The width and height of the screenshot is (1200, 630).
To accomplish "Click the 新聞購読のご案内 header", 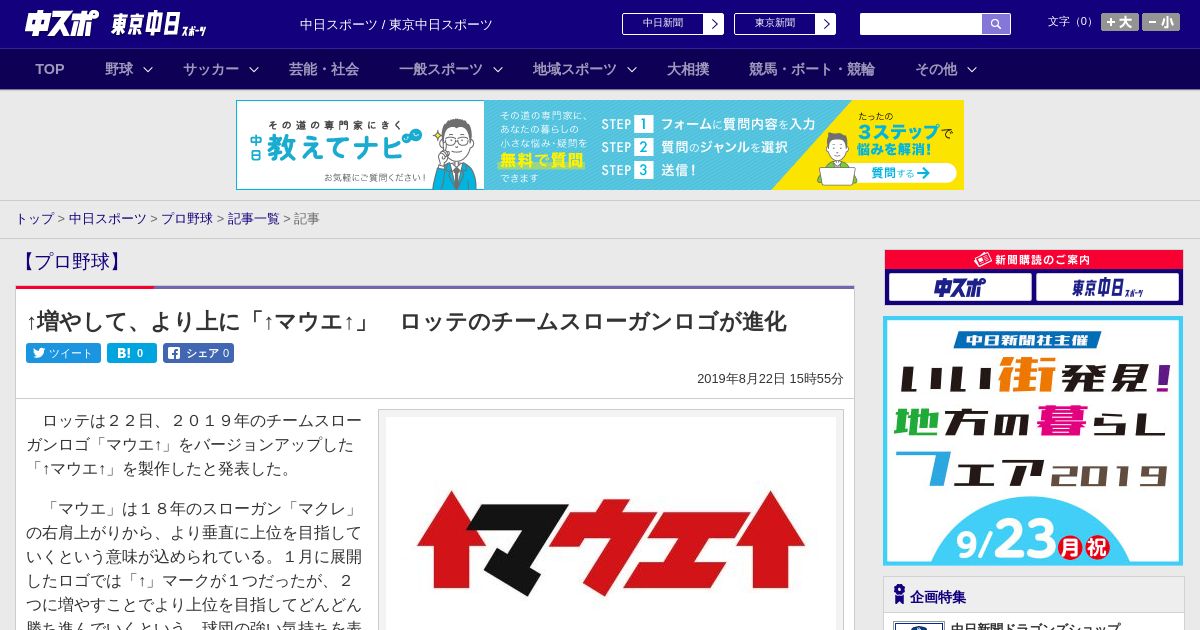I will pyautogui.click(x=1034, y=260).
